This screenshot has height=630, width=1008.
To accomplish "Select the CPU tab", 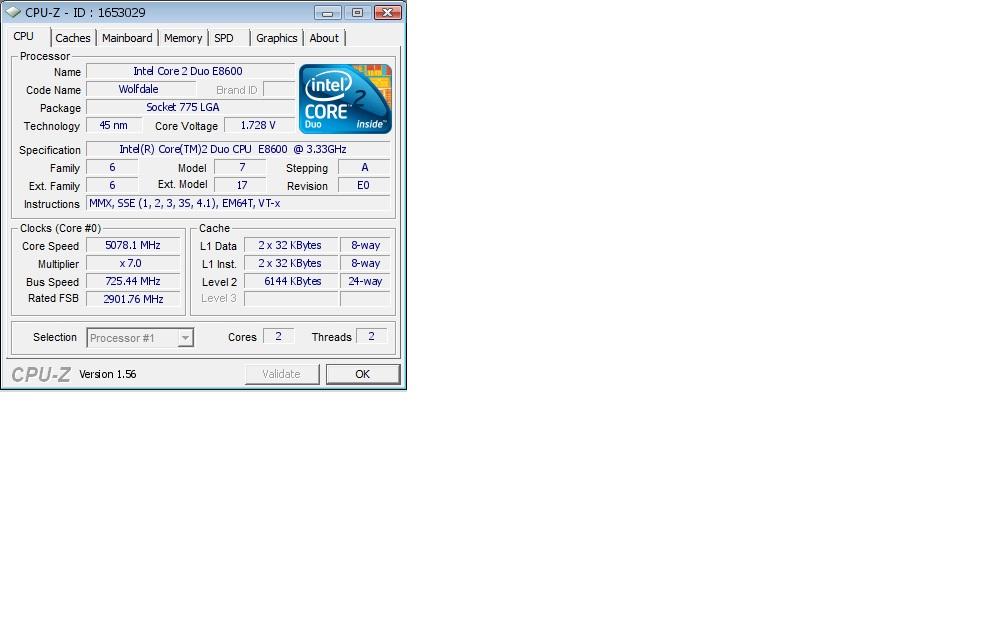I will pos(23,37).
